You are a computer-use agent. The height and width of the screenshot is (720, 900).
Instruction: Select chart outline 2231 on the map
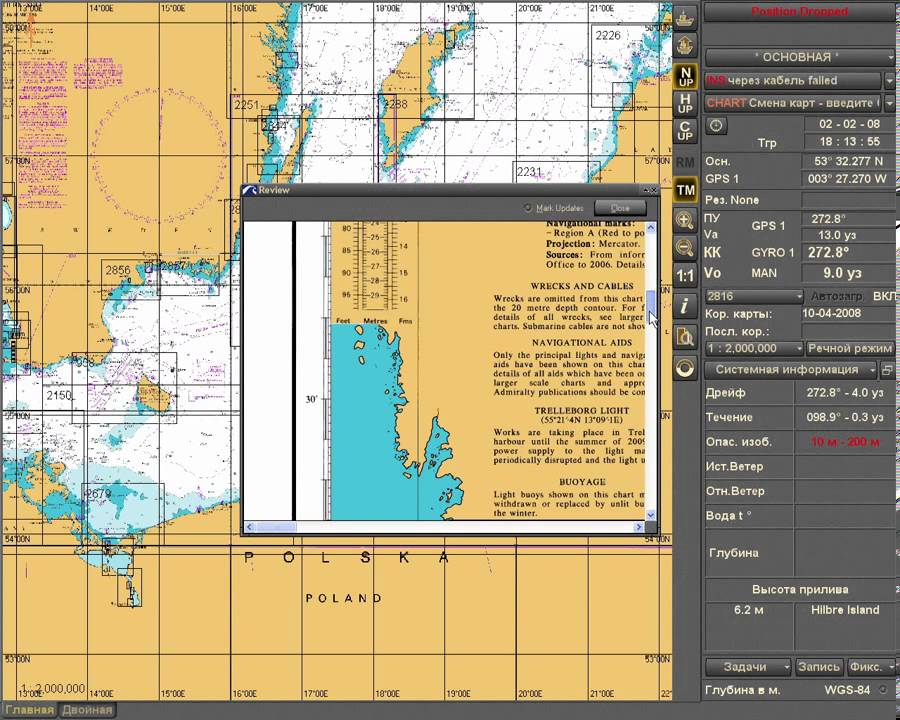tap(529, 172)
